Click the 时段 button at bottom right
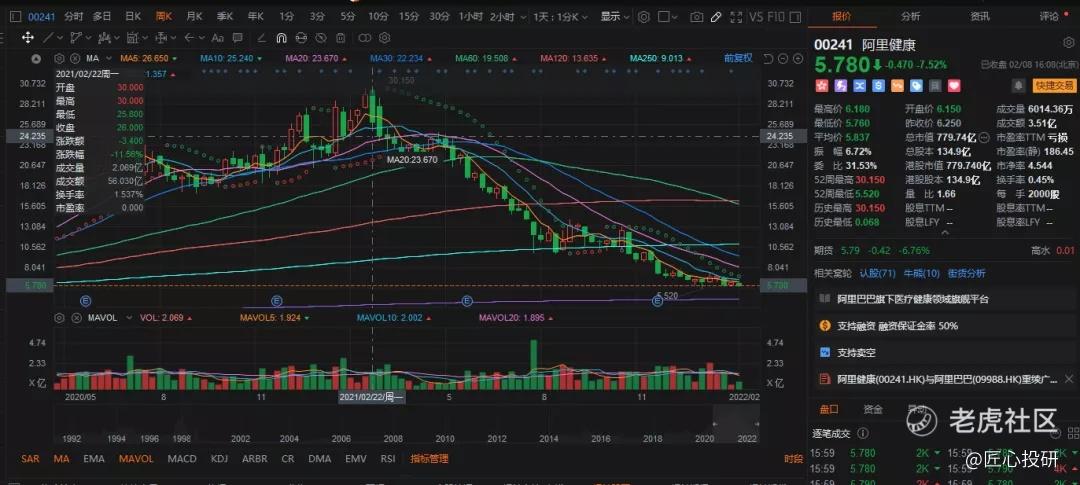 tap(793, 458)
